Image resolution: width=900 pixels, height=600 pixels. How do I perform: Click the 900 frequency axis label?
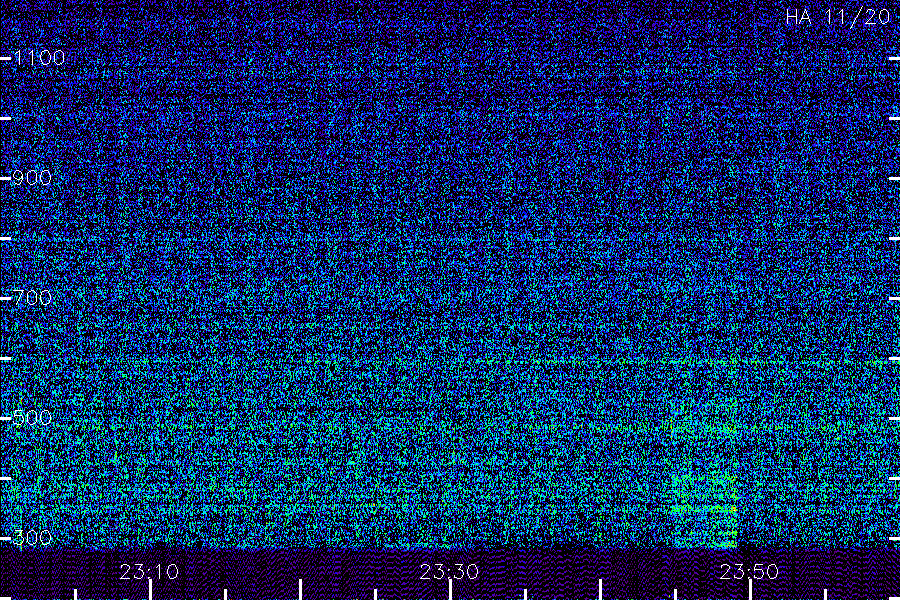32,177
